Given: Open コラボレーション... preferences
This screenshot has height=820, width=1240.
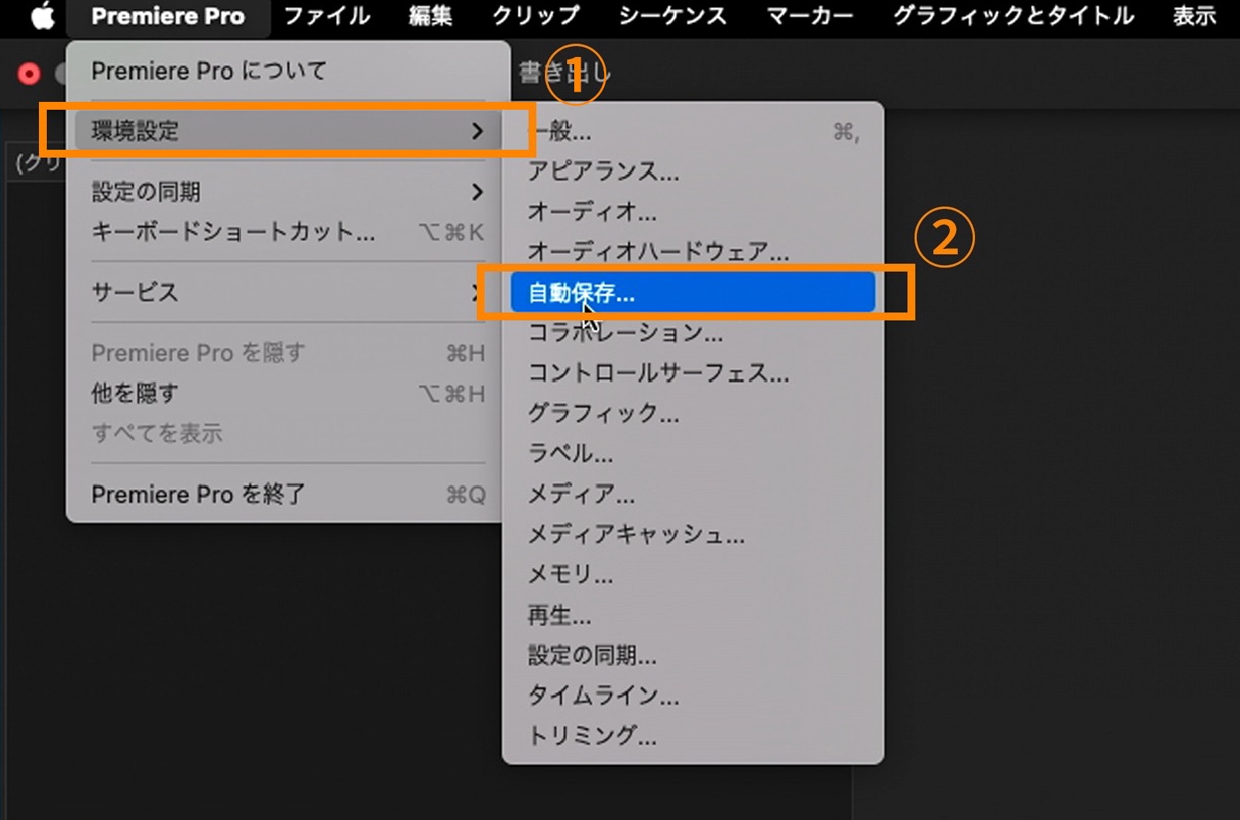Looking at the screenshot, I should point(693,333).
